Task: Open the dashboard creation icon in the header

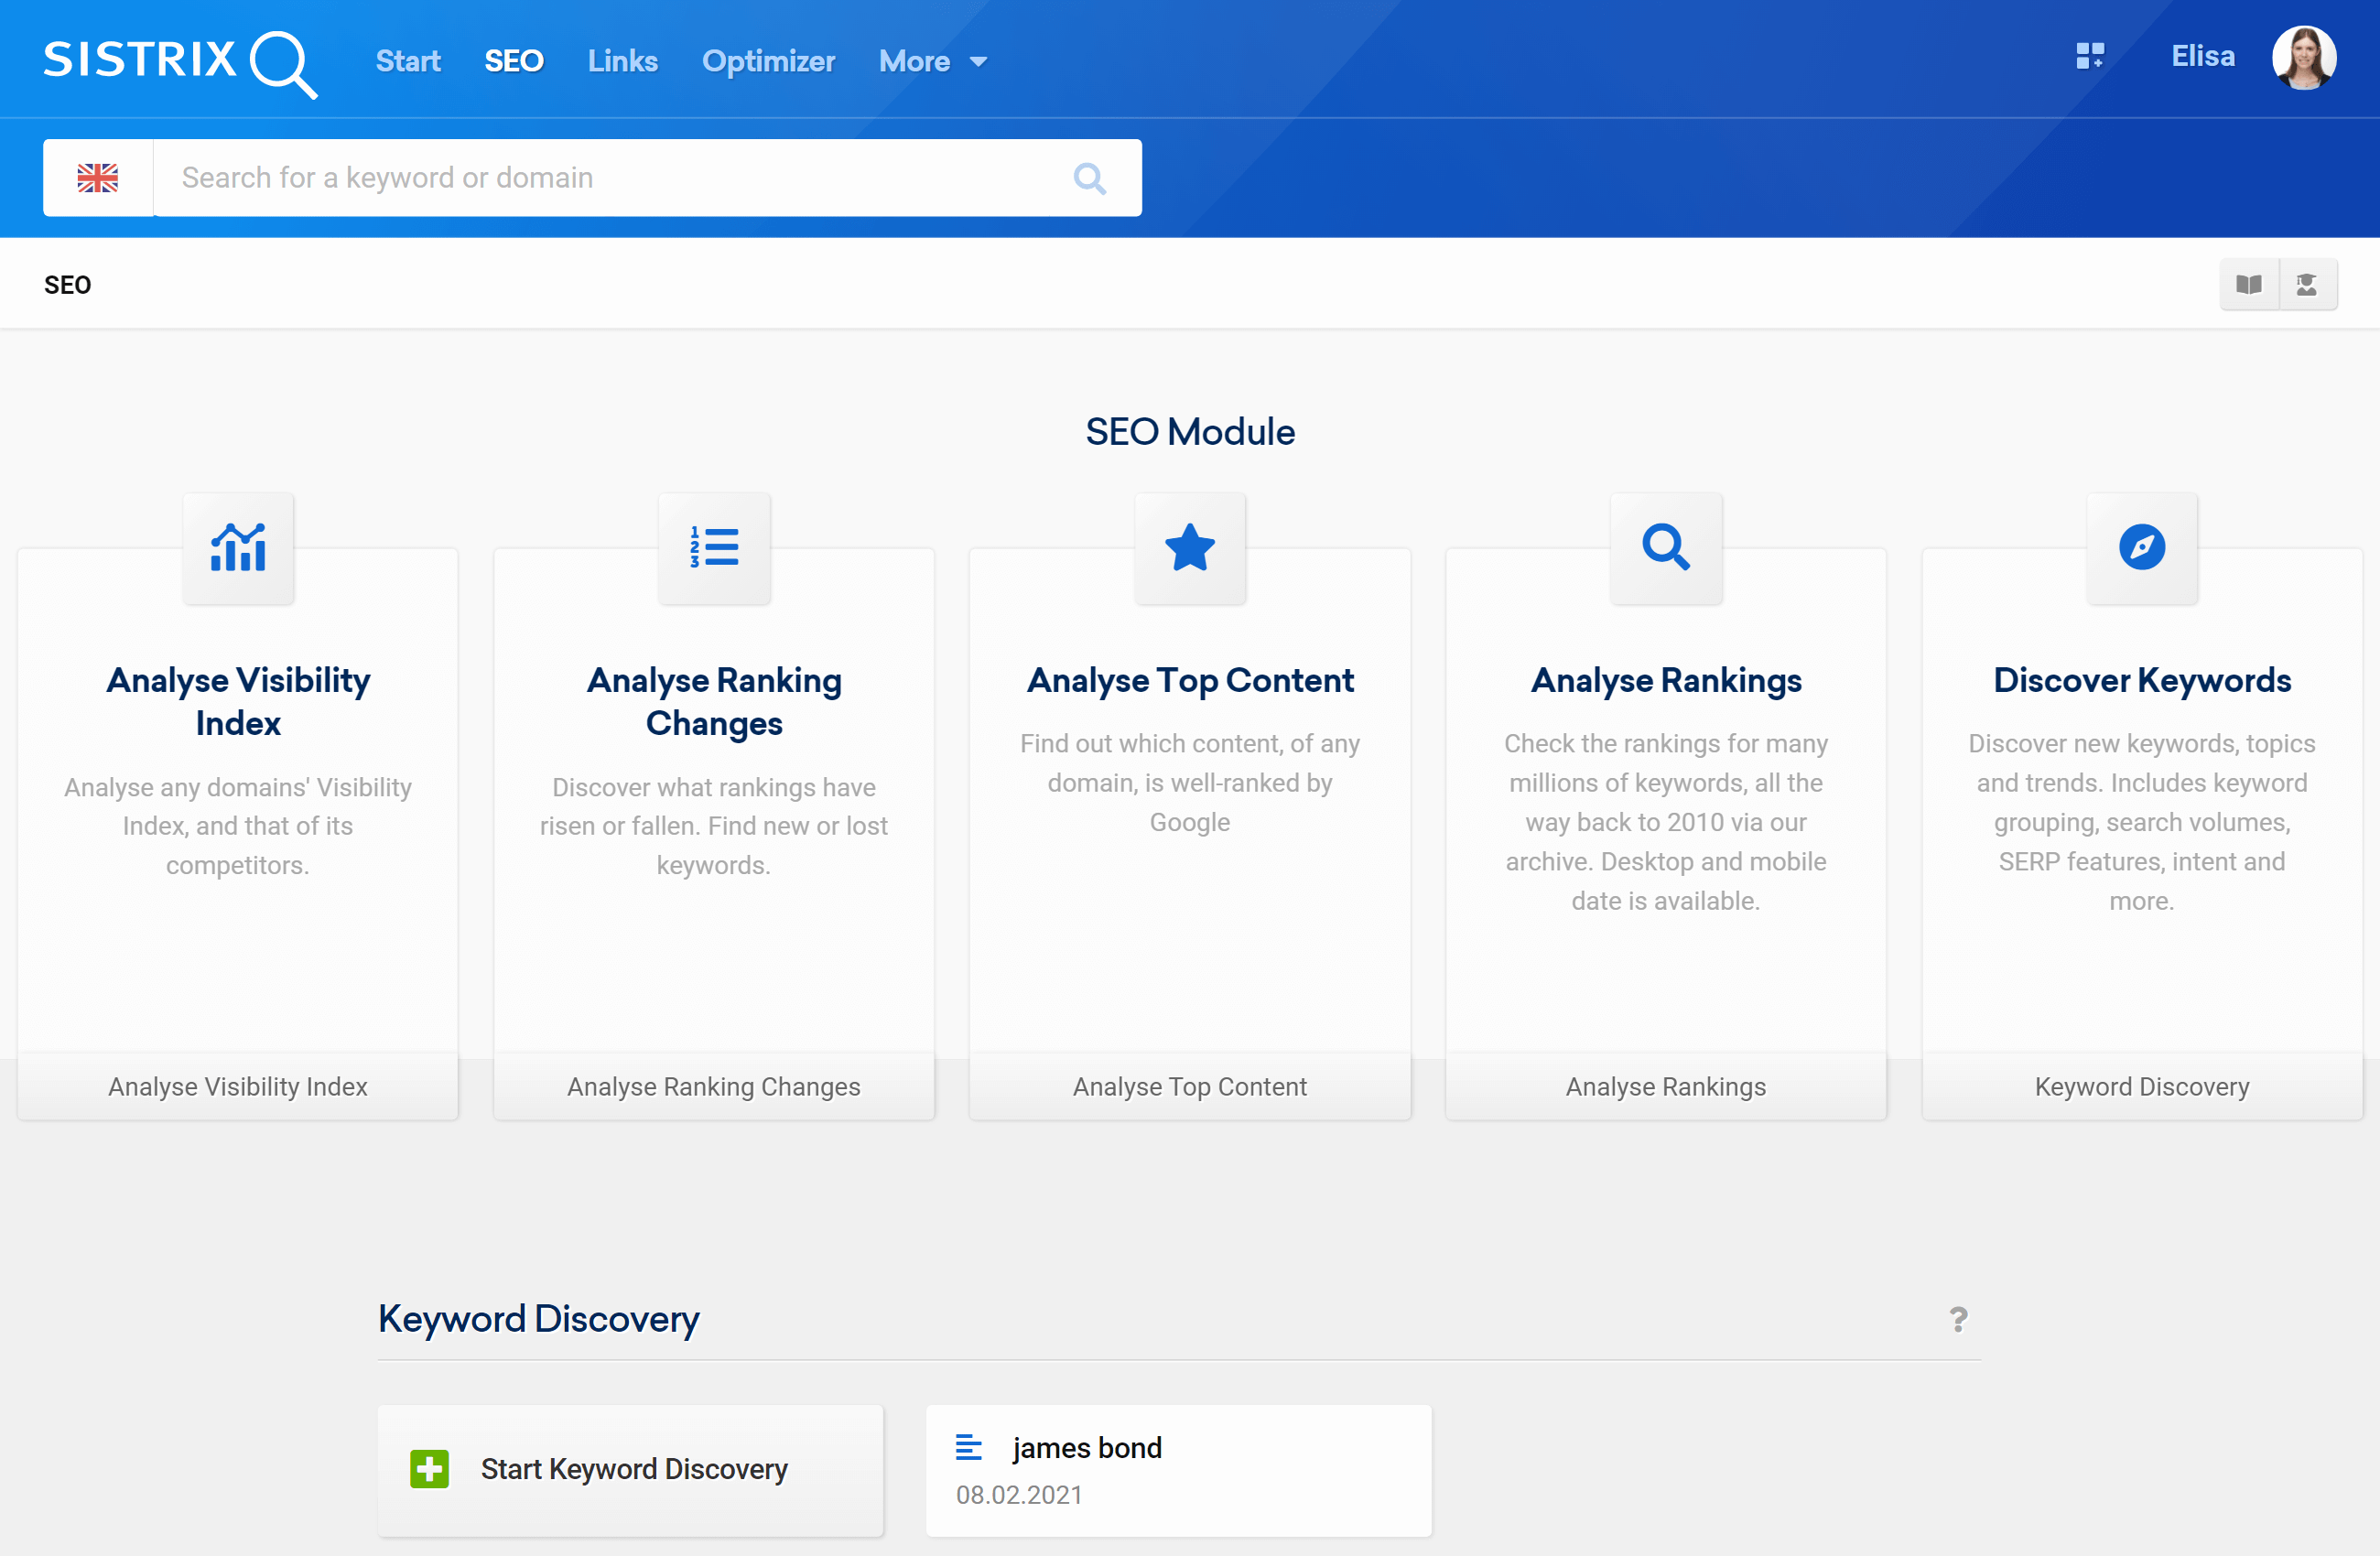Action: (2090, 57)
